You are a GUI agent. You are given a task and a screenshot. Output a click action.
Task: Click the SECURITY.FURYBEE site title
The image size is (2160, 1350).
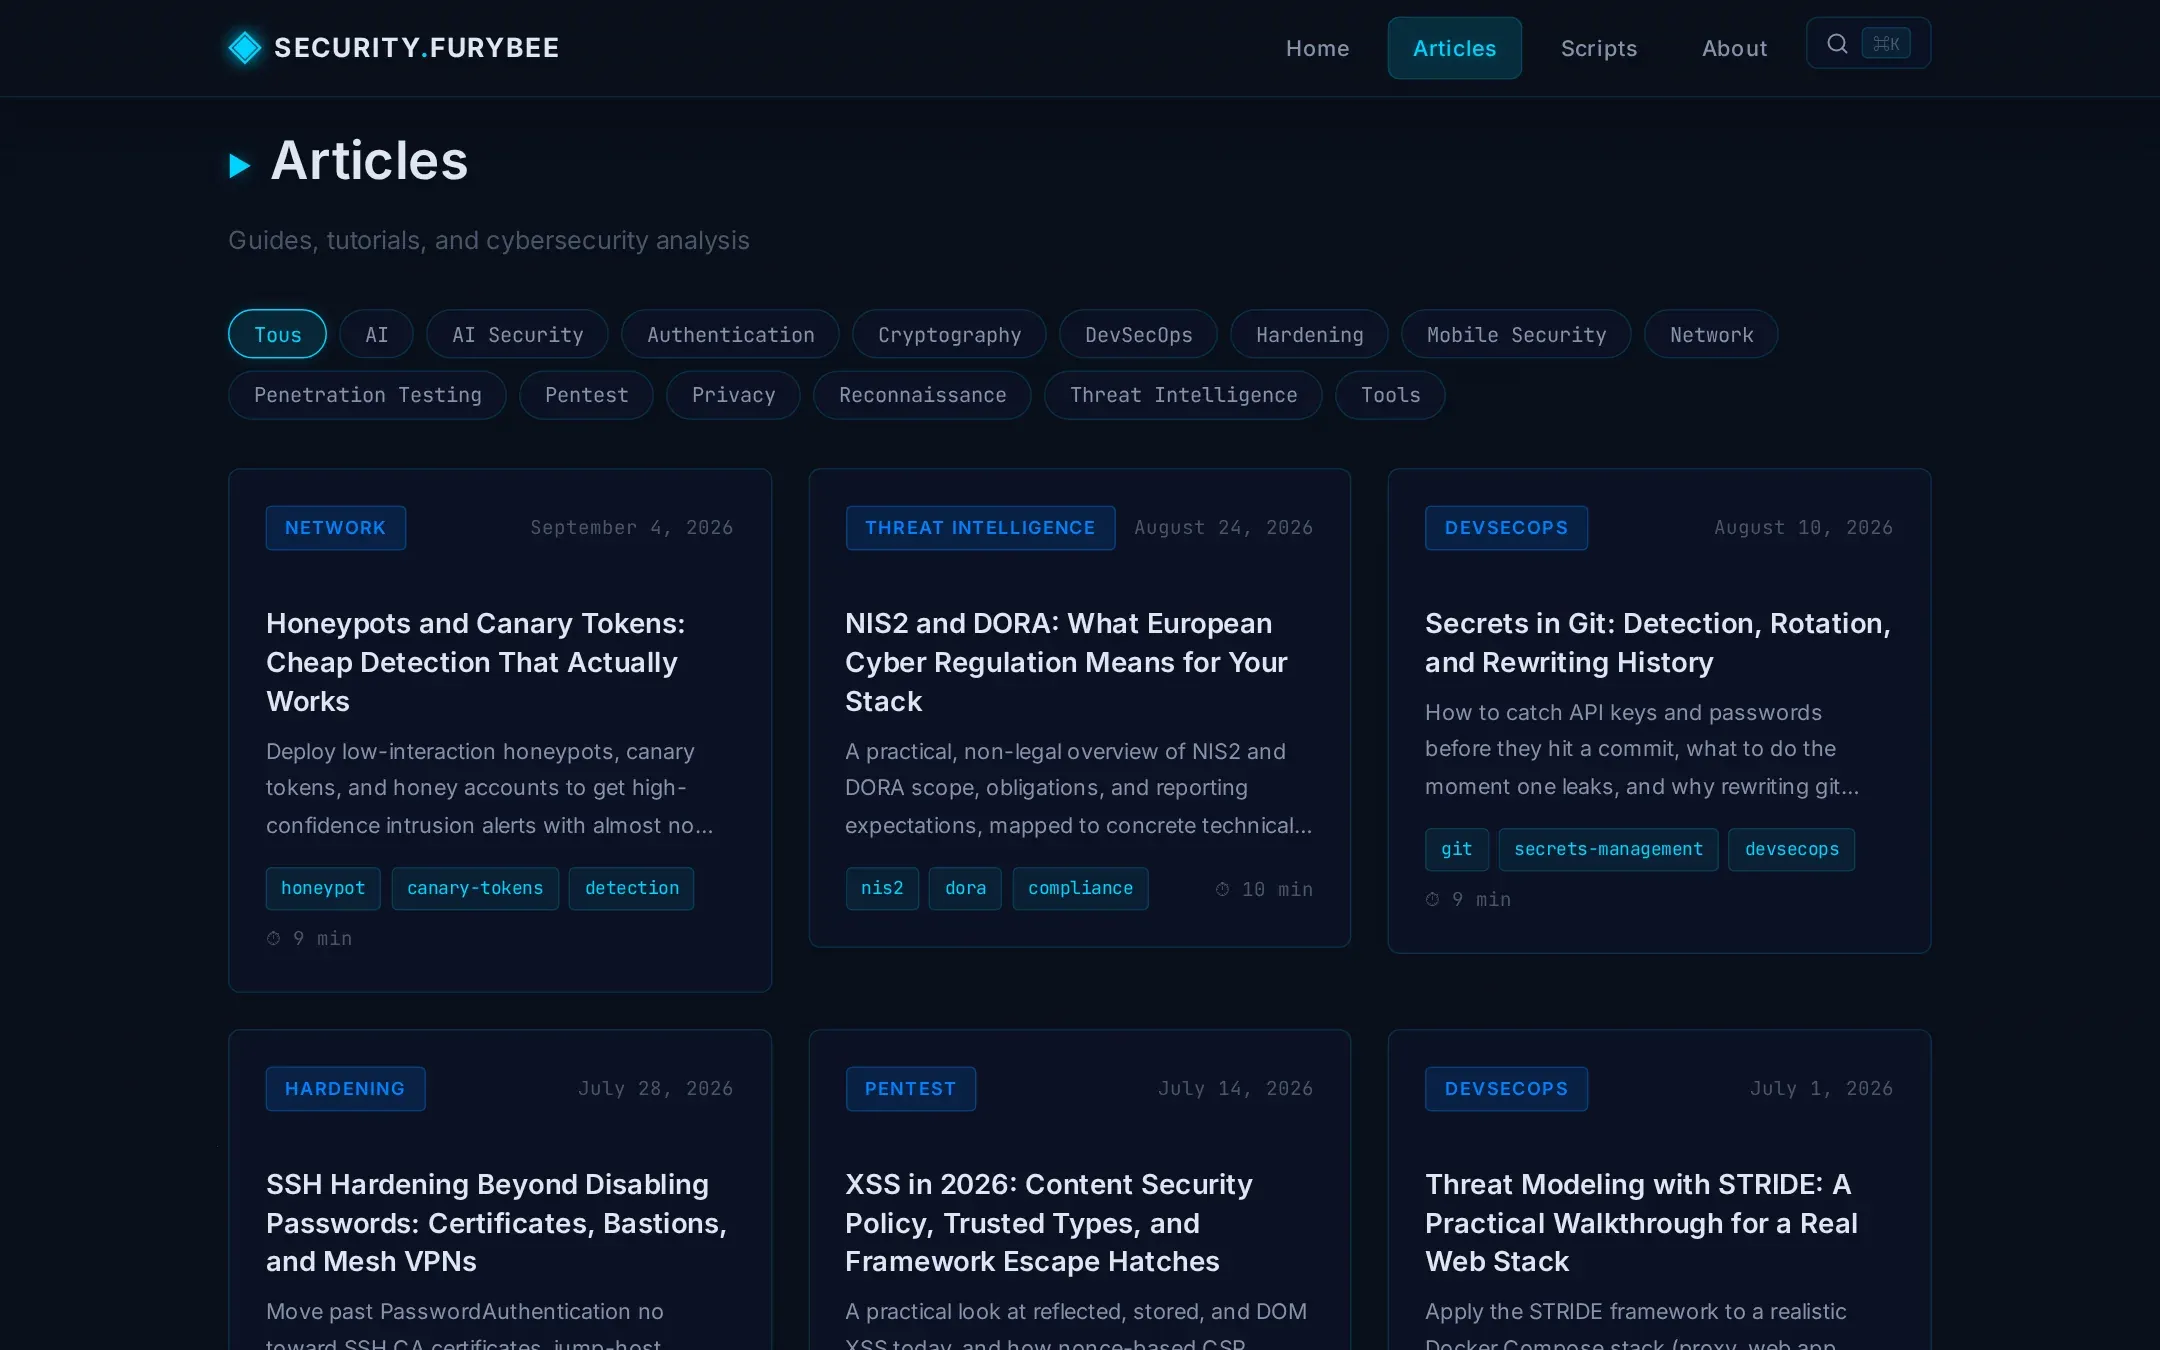pyautogui.click(x=416, y=47)
